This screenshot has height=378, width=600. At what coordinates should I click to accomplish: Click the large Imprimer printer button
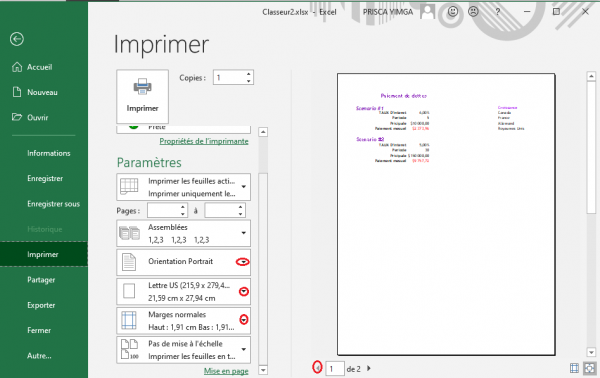[142, 96]
